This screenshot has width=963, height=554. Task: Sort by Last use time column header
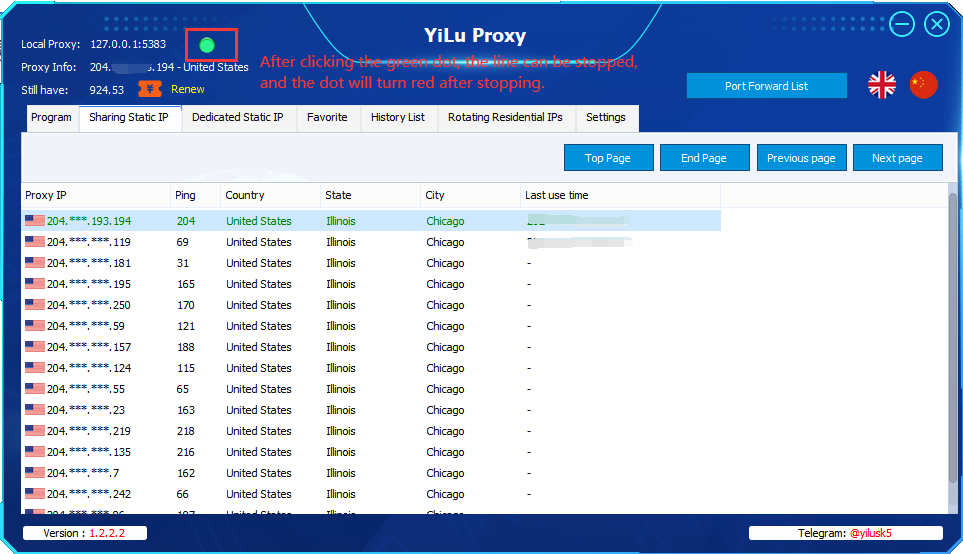(x=620, y=195)
